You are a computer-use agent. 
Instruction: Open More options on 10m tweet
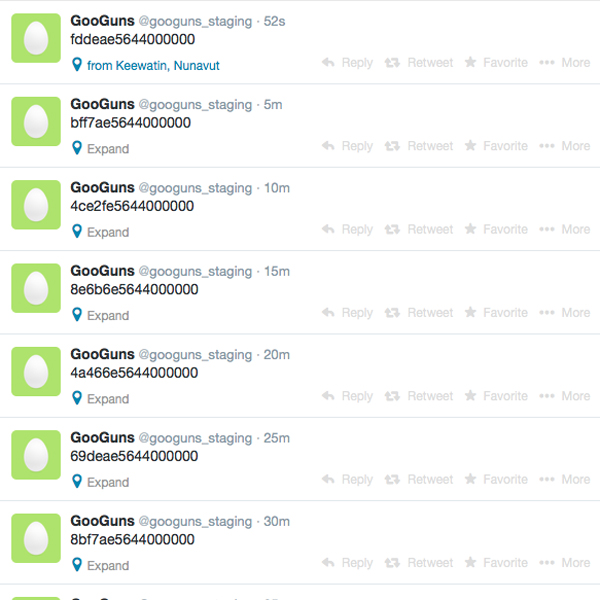[x=565, y=229]
